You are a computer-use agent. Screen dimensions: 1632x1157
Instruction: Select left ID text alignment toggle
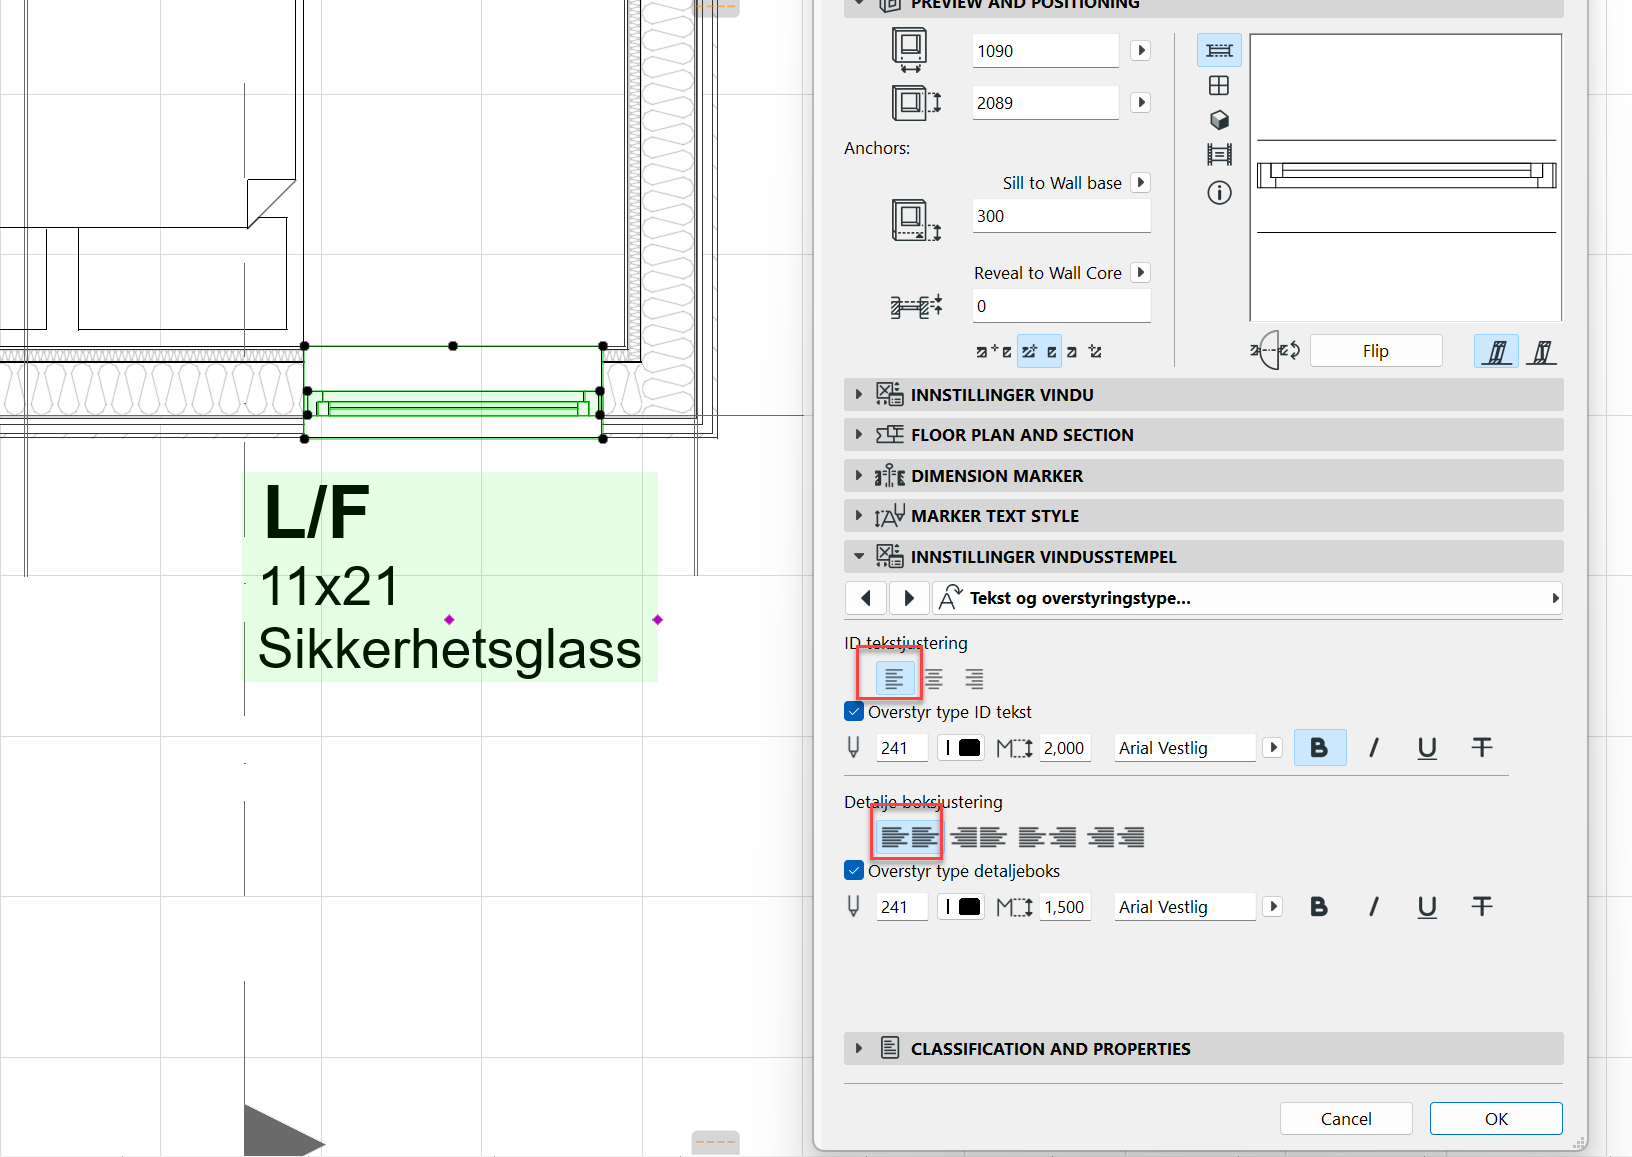pyautogui.click(x=894, y=679)
